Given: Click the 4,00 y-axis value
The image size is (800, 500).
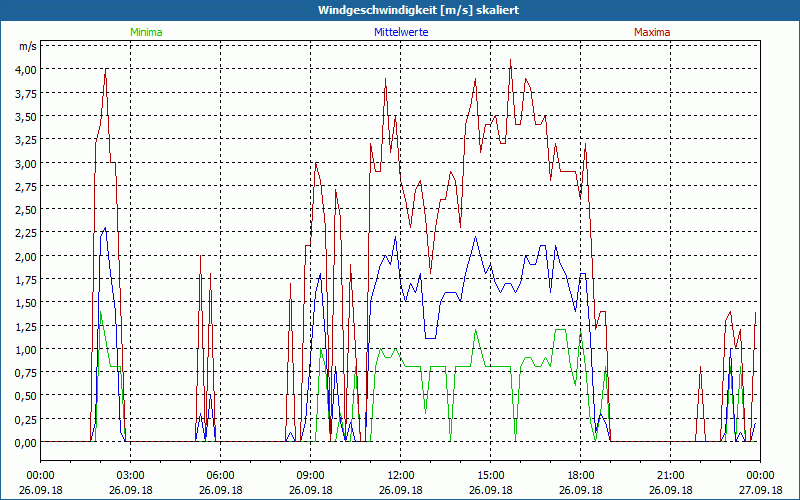Looking at the screenshot, I should [26, 70].
